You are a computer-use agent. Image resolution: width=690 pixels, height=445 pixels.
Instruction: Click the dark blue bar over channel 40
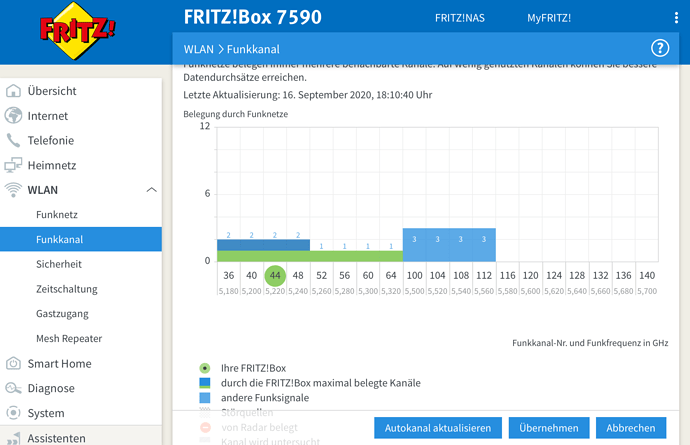pos(252,245)
